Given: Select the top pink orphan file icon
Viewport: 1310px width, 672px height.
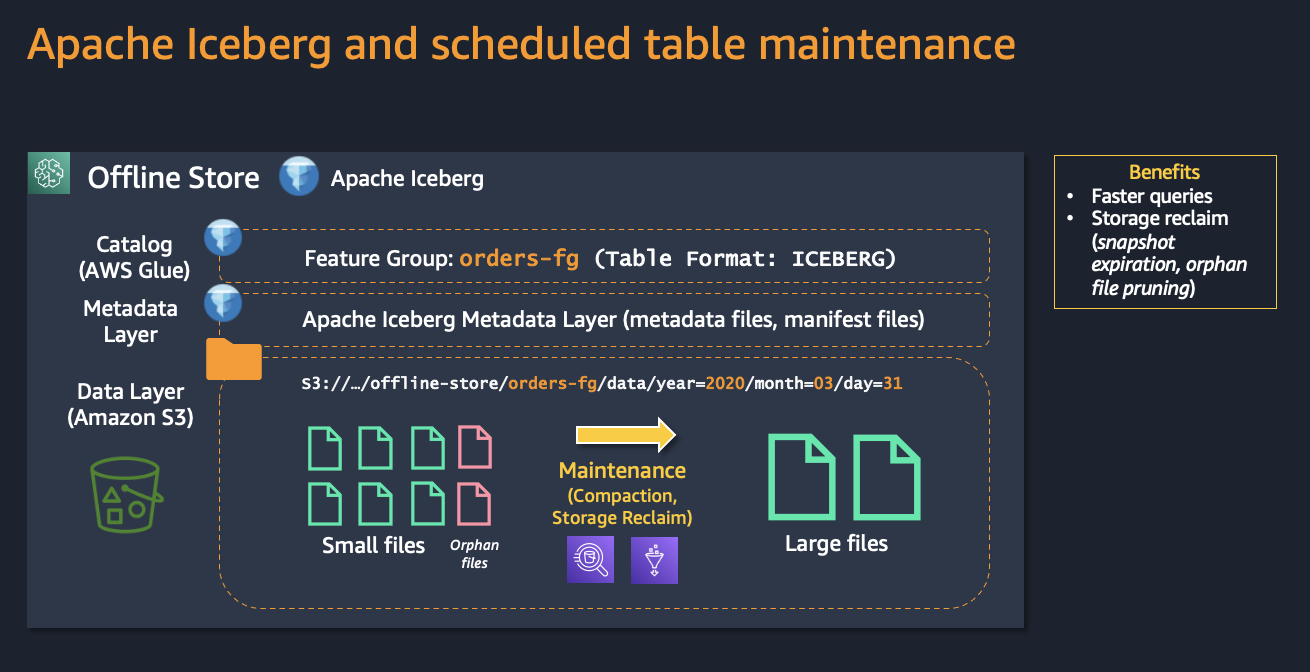Looking at the screenshot, I should 474,448.
